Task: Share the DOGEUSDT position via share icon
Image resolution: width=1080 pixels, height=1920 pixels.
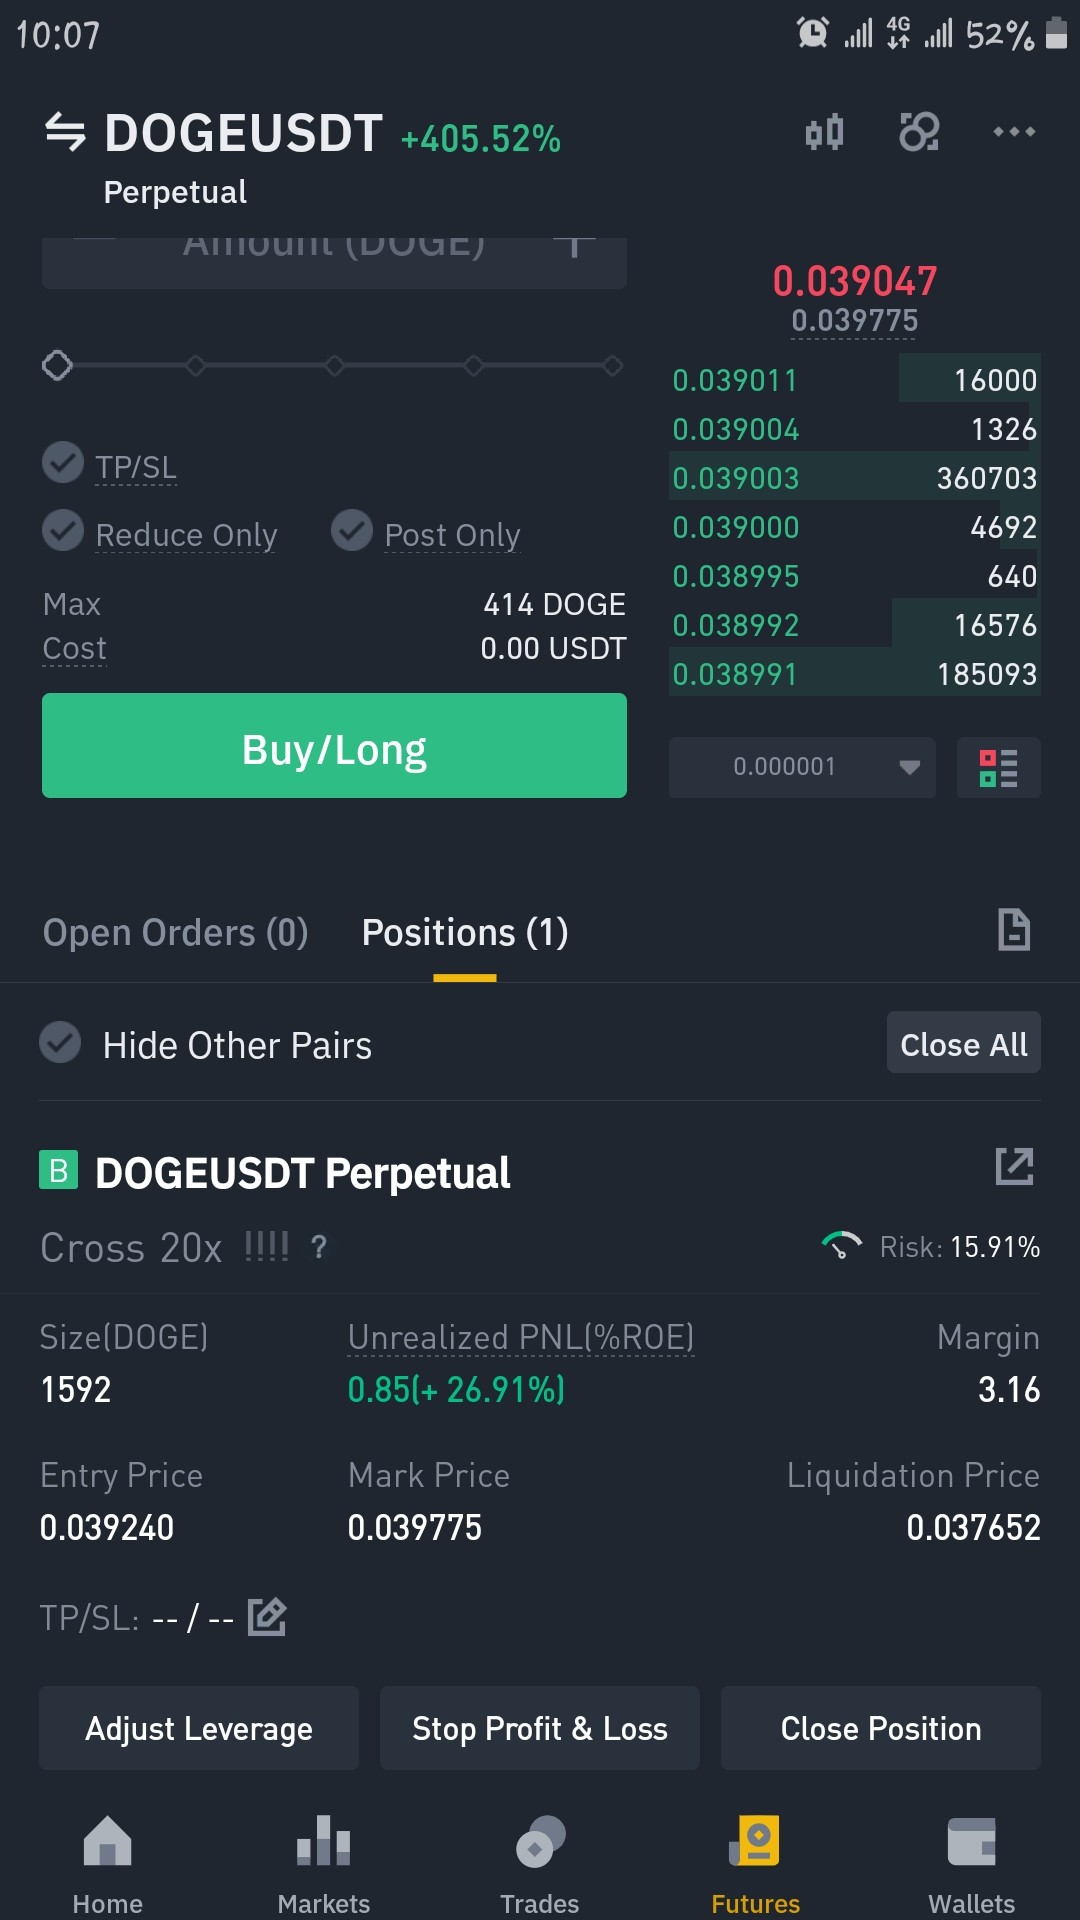Action: (x=1014, y=1167)
